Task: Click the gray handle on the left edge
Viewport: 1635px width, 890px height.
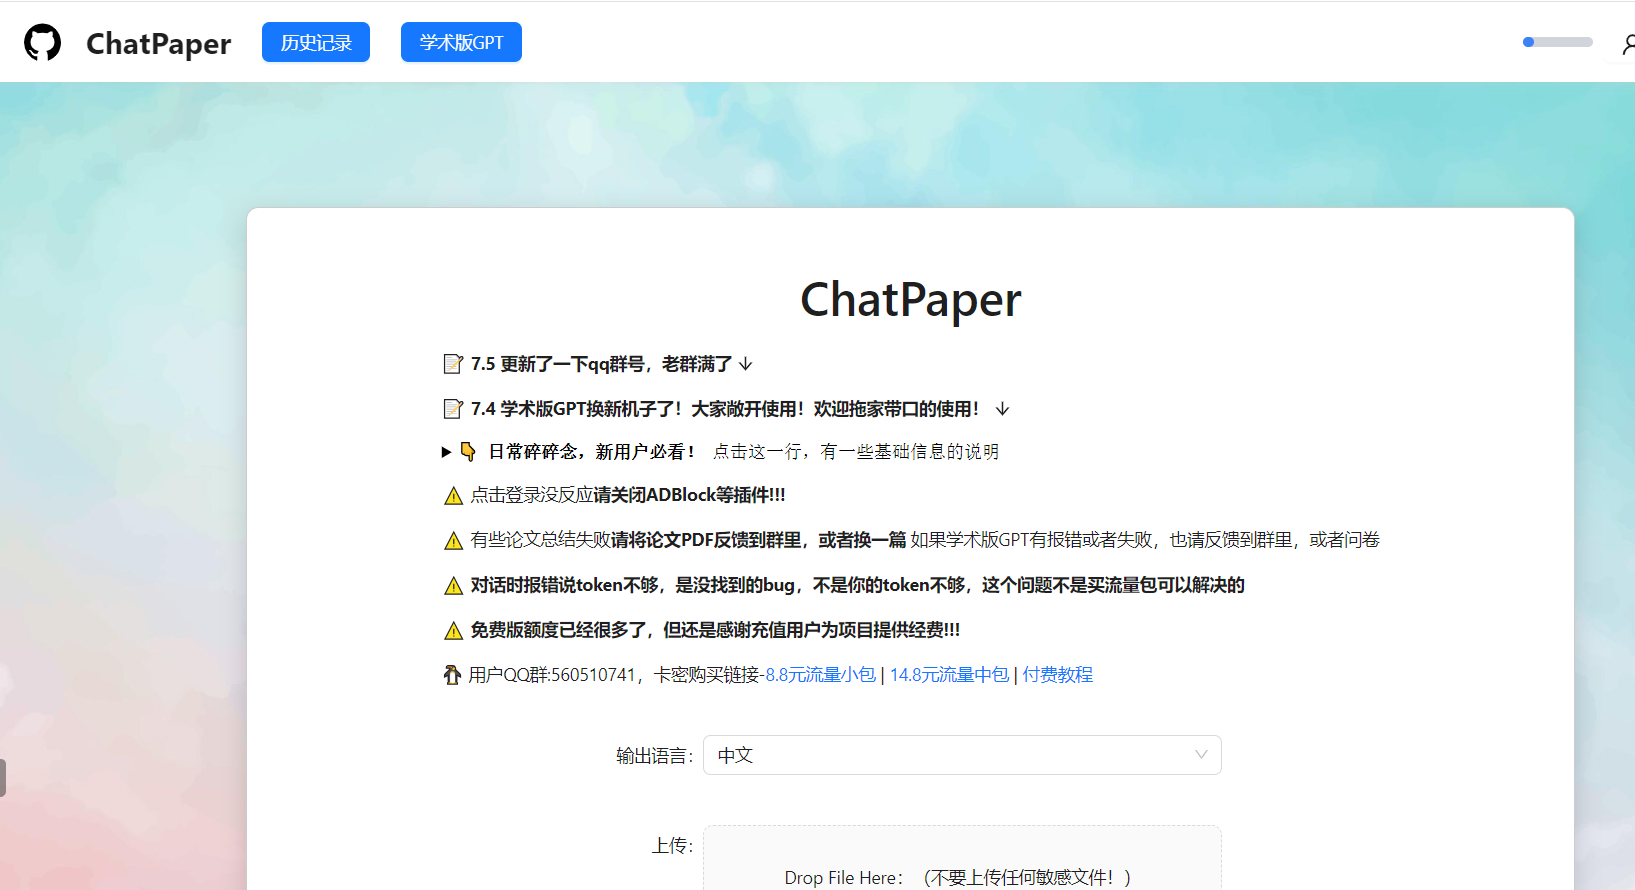Action: point(3,777)
